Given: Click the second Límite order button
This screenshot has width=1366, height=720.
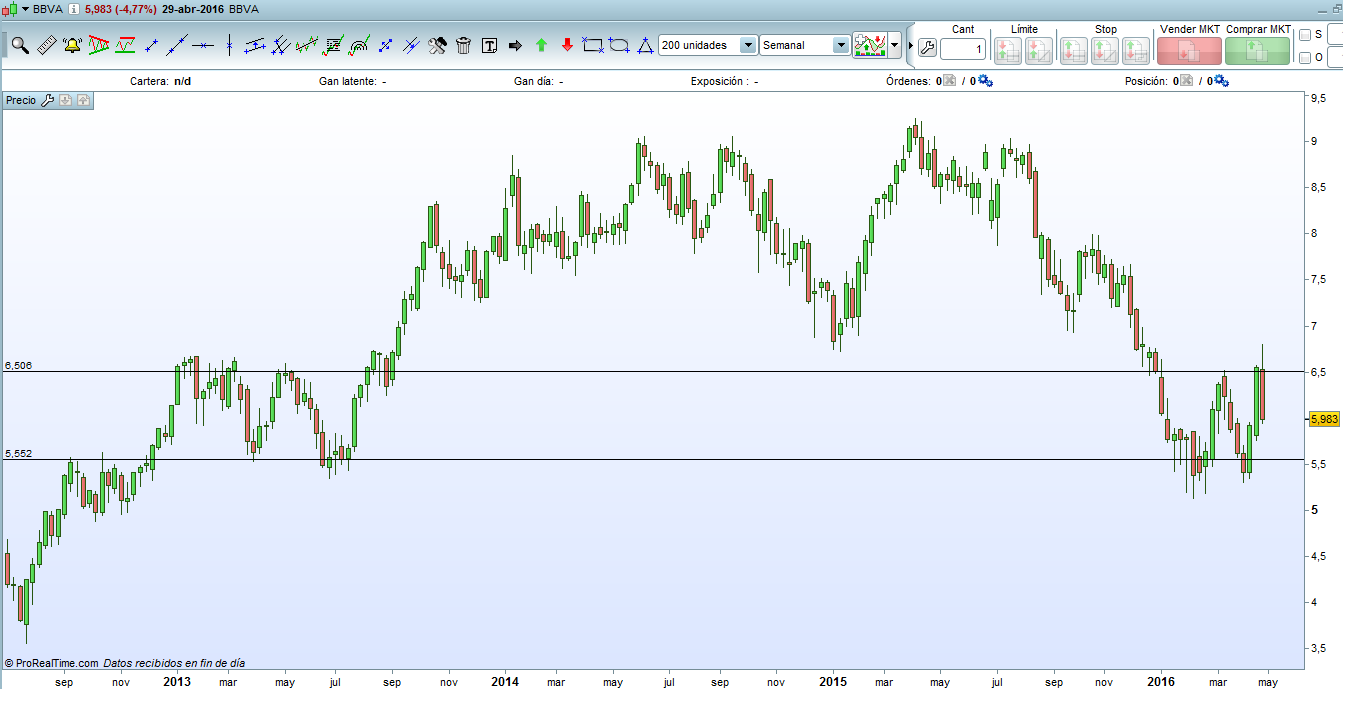Looking at the screenshot, I should coord(1038,49).
